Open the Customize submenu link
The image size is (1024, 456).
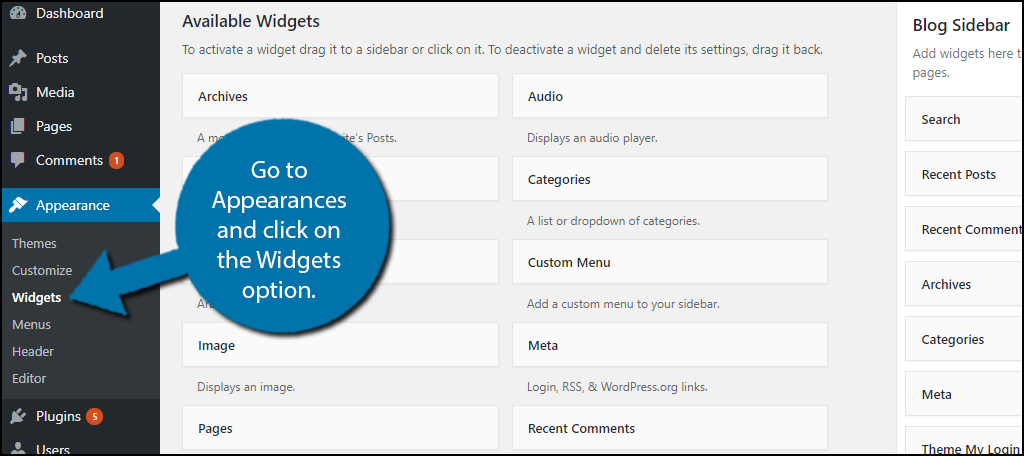click(42, 270)
